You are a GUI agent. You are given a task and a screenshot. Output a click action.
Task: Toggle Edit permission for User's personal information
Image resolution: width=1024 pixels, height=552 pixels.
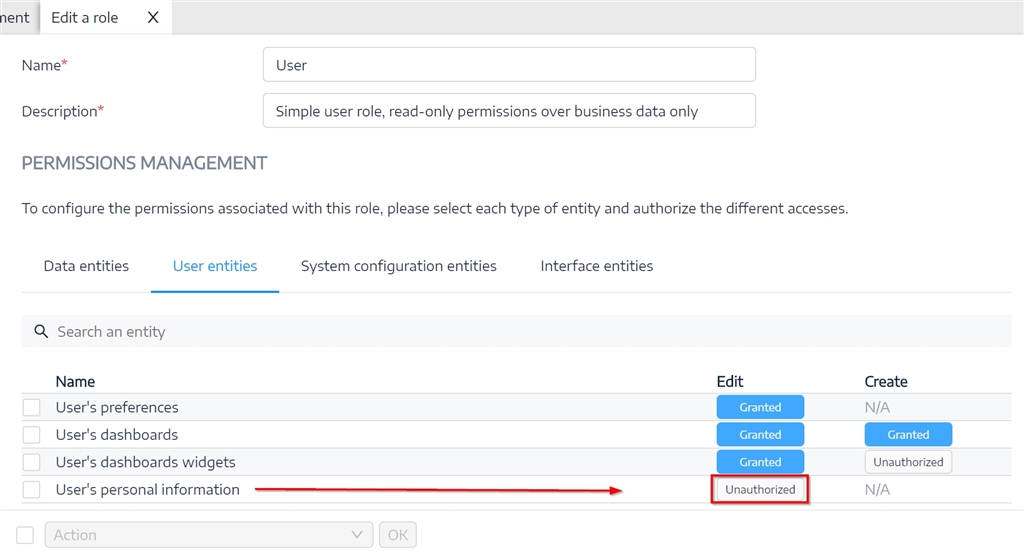click(x=760, y=489)
